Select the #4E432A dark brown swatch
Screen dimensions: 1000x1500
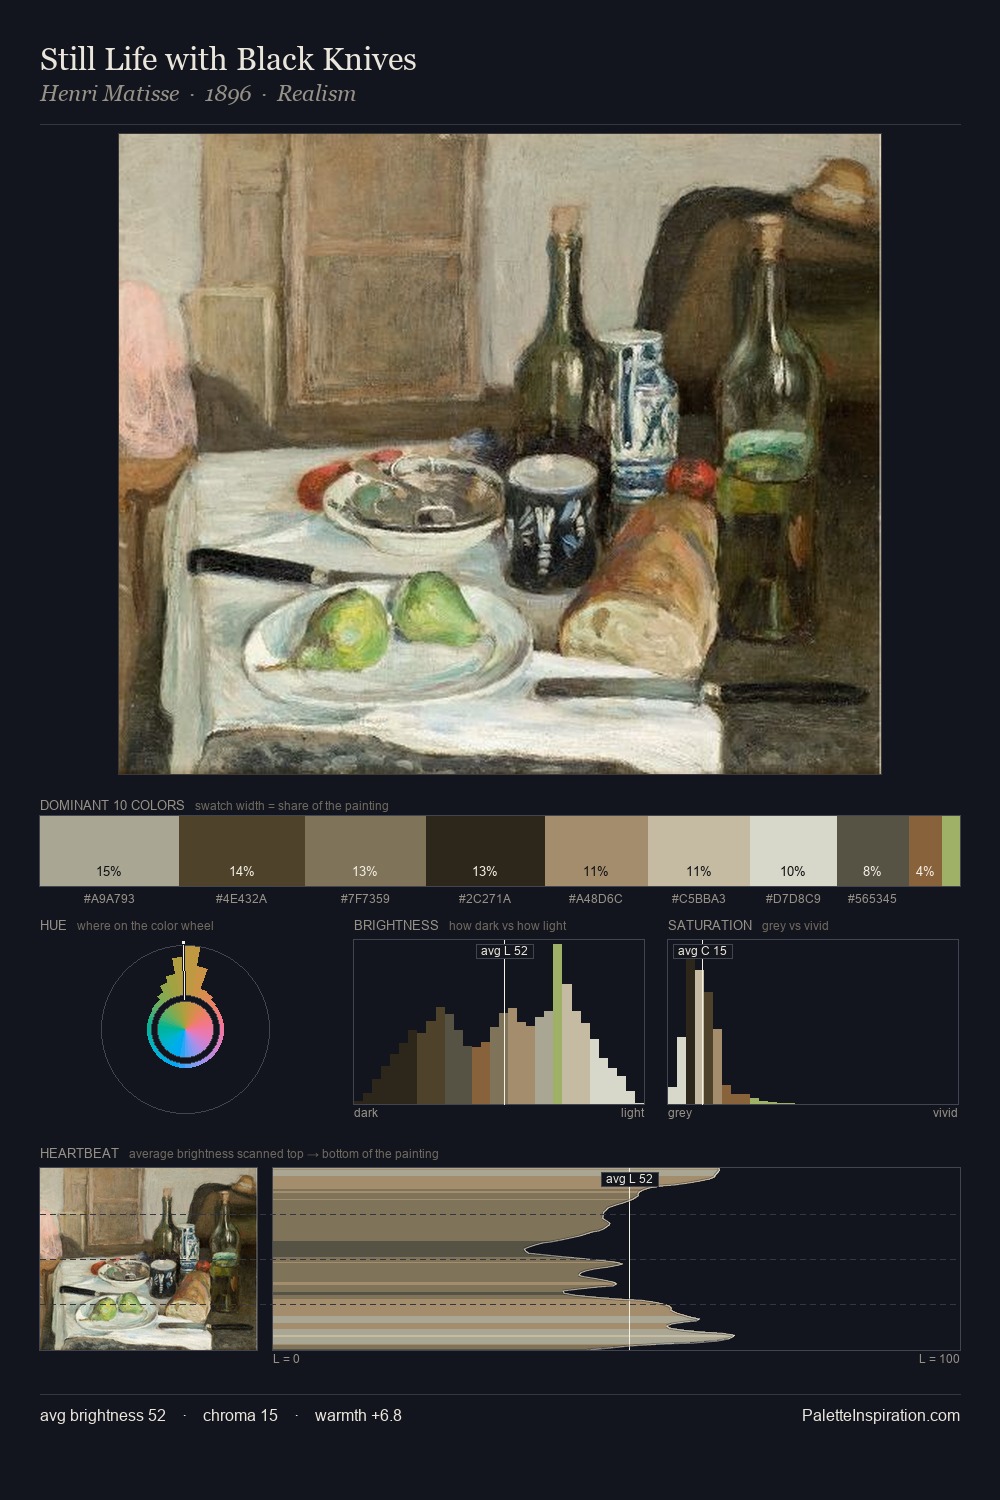point(242,851)
